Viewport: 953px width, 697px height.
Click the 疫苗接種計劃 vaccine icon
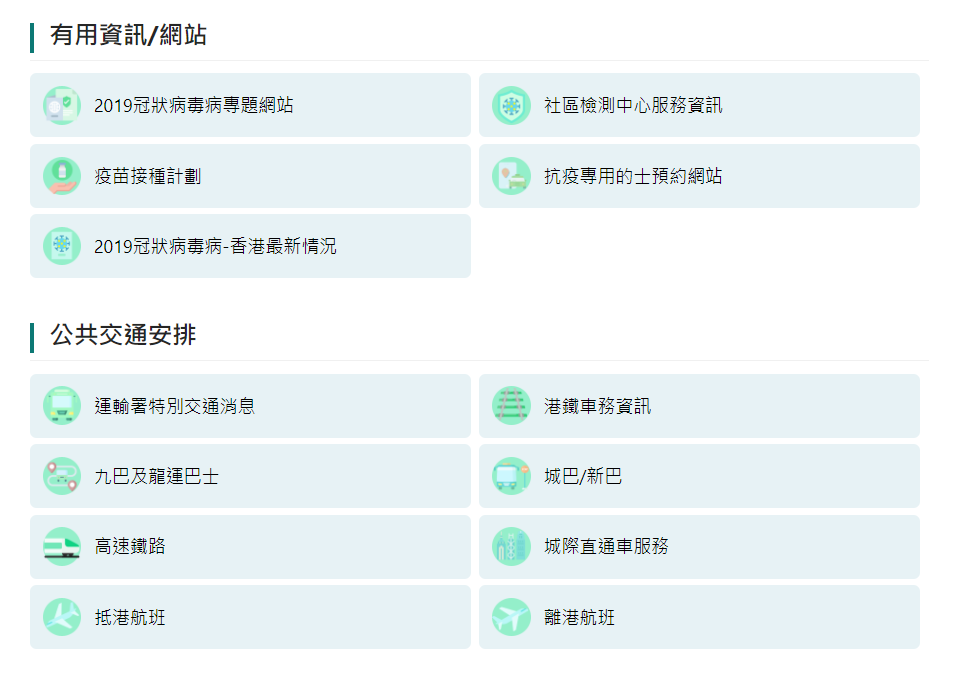62,176
